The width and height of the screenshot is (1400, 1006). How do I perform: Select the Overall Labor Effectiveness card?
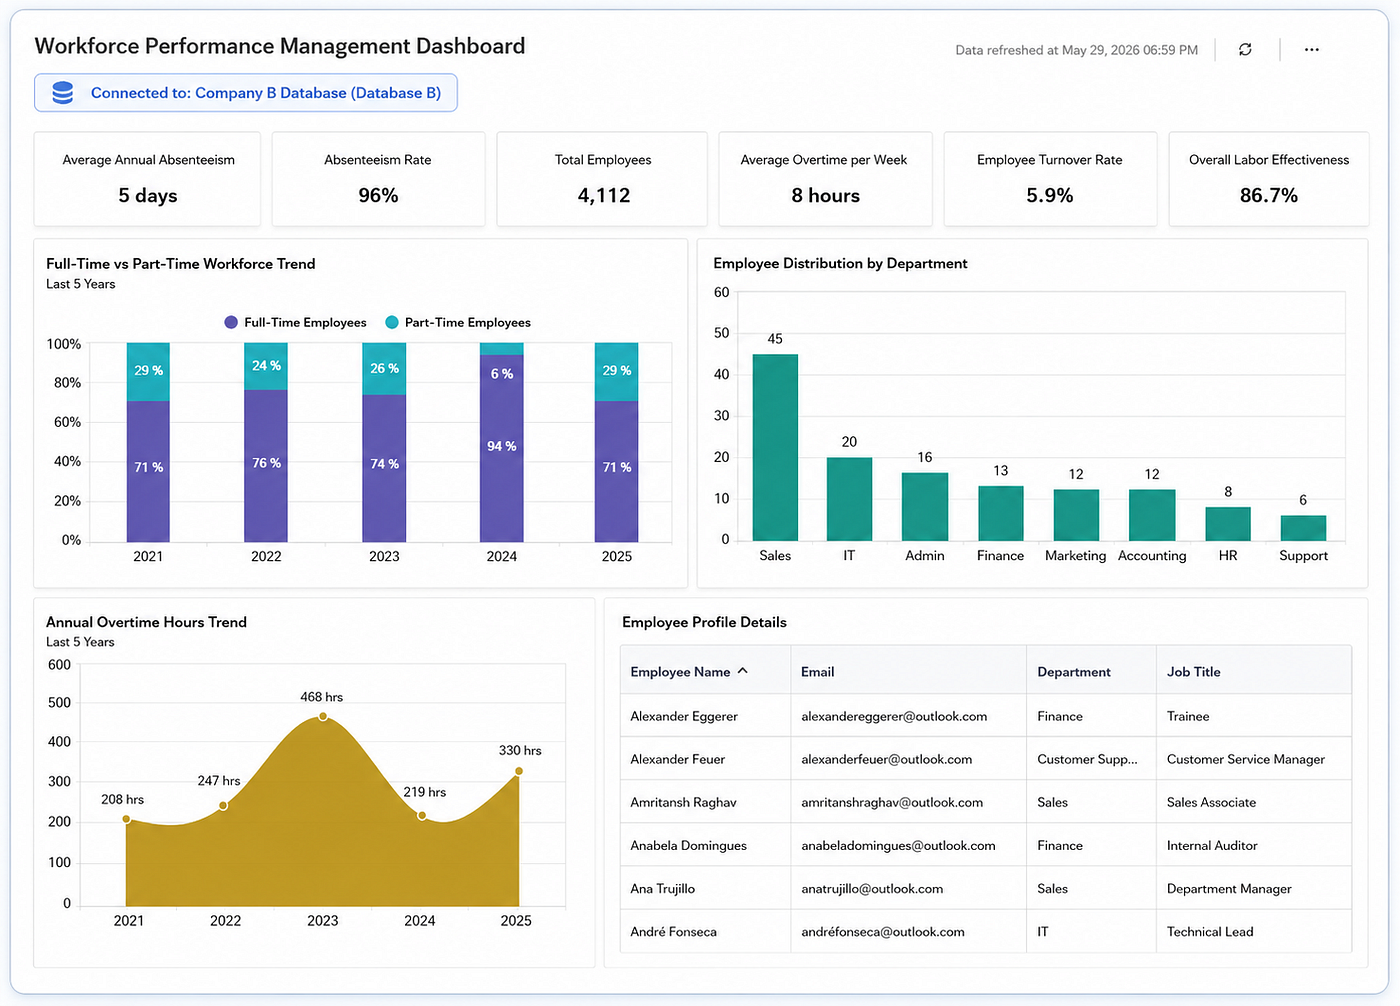1269,179
